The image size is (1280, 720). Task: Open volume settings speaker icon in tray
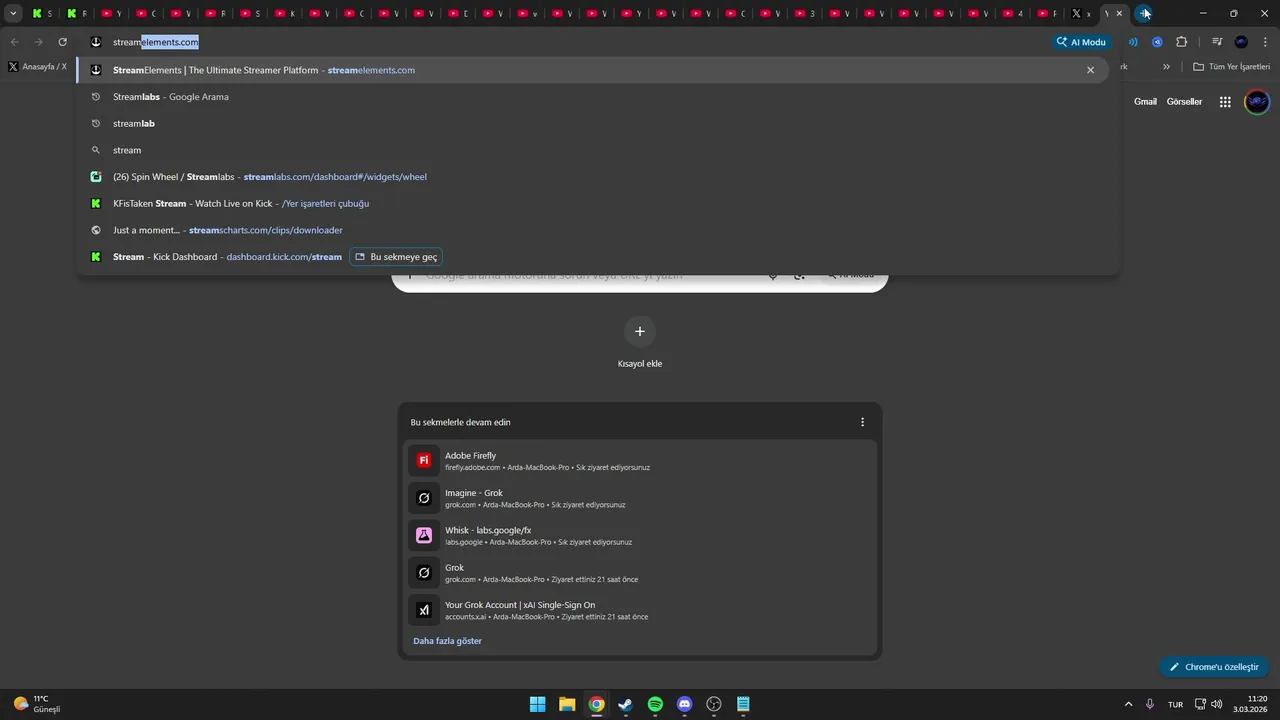point(1217,704)
